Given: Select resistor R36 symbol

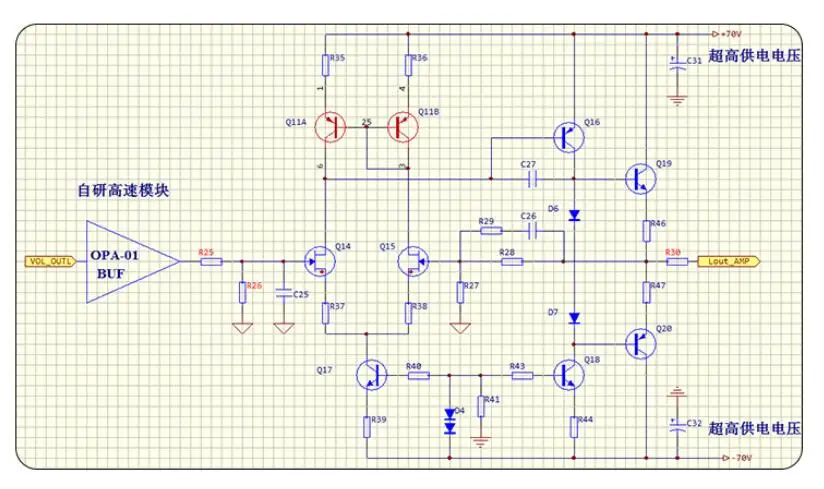Looking at the screenshot, I should (408, 65).
